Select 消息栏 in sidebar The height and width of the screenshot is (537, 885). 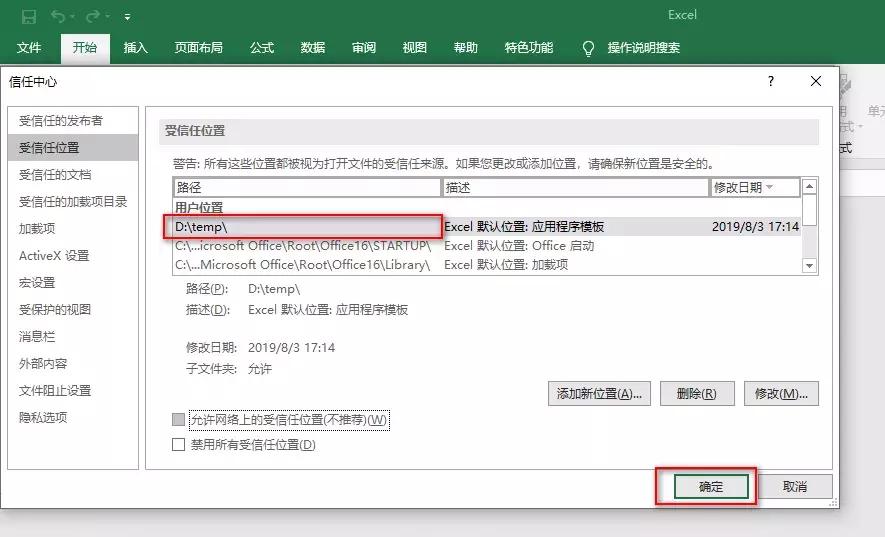click(x=73, y=337)
